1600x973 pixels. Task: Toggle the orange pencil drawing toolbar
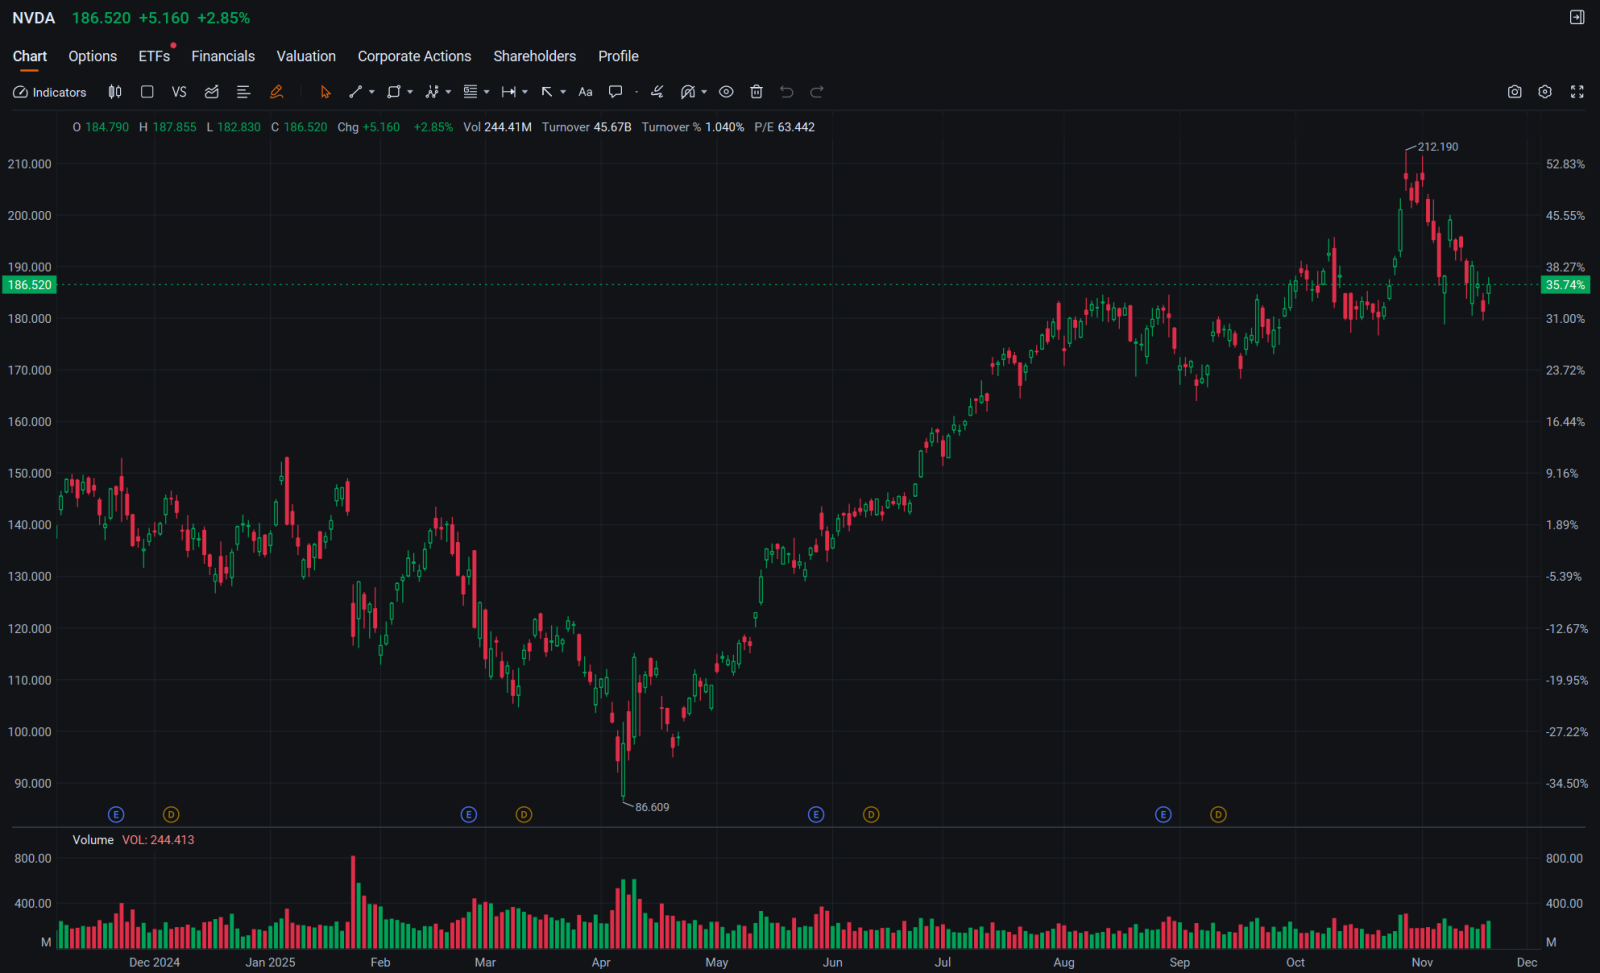(276, 92)
